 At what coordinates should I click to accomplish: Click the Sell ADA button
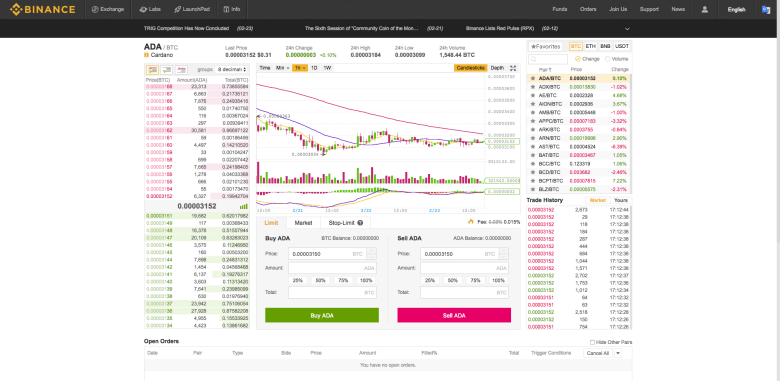coord(454,315)
